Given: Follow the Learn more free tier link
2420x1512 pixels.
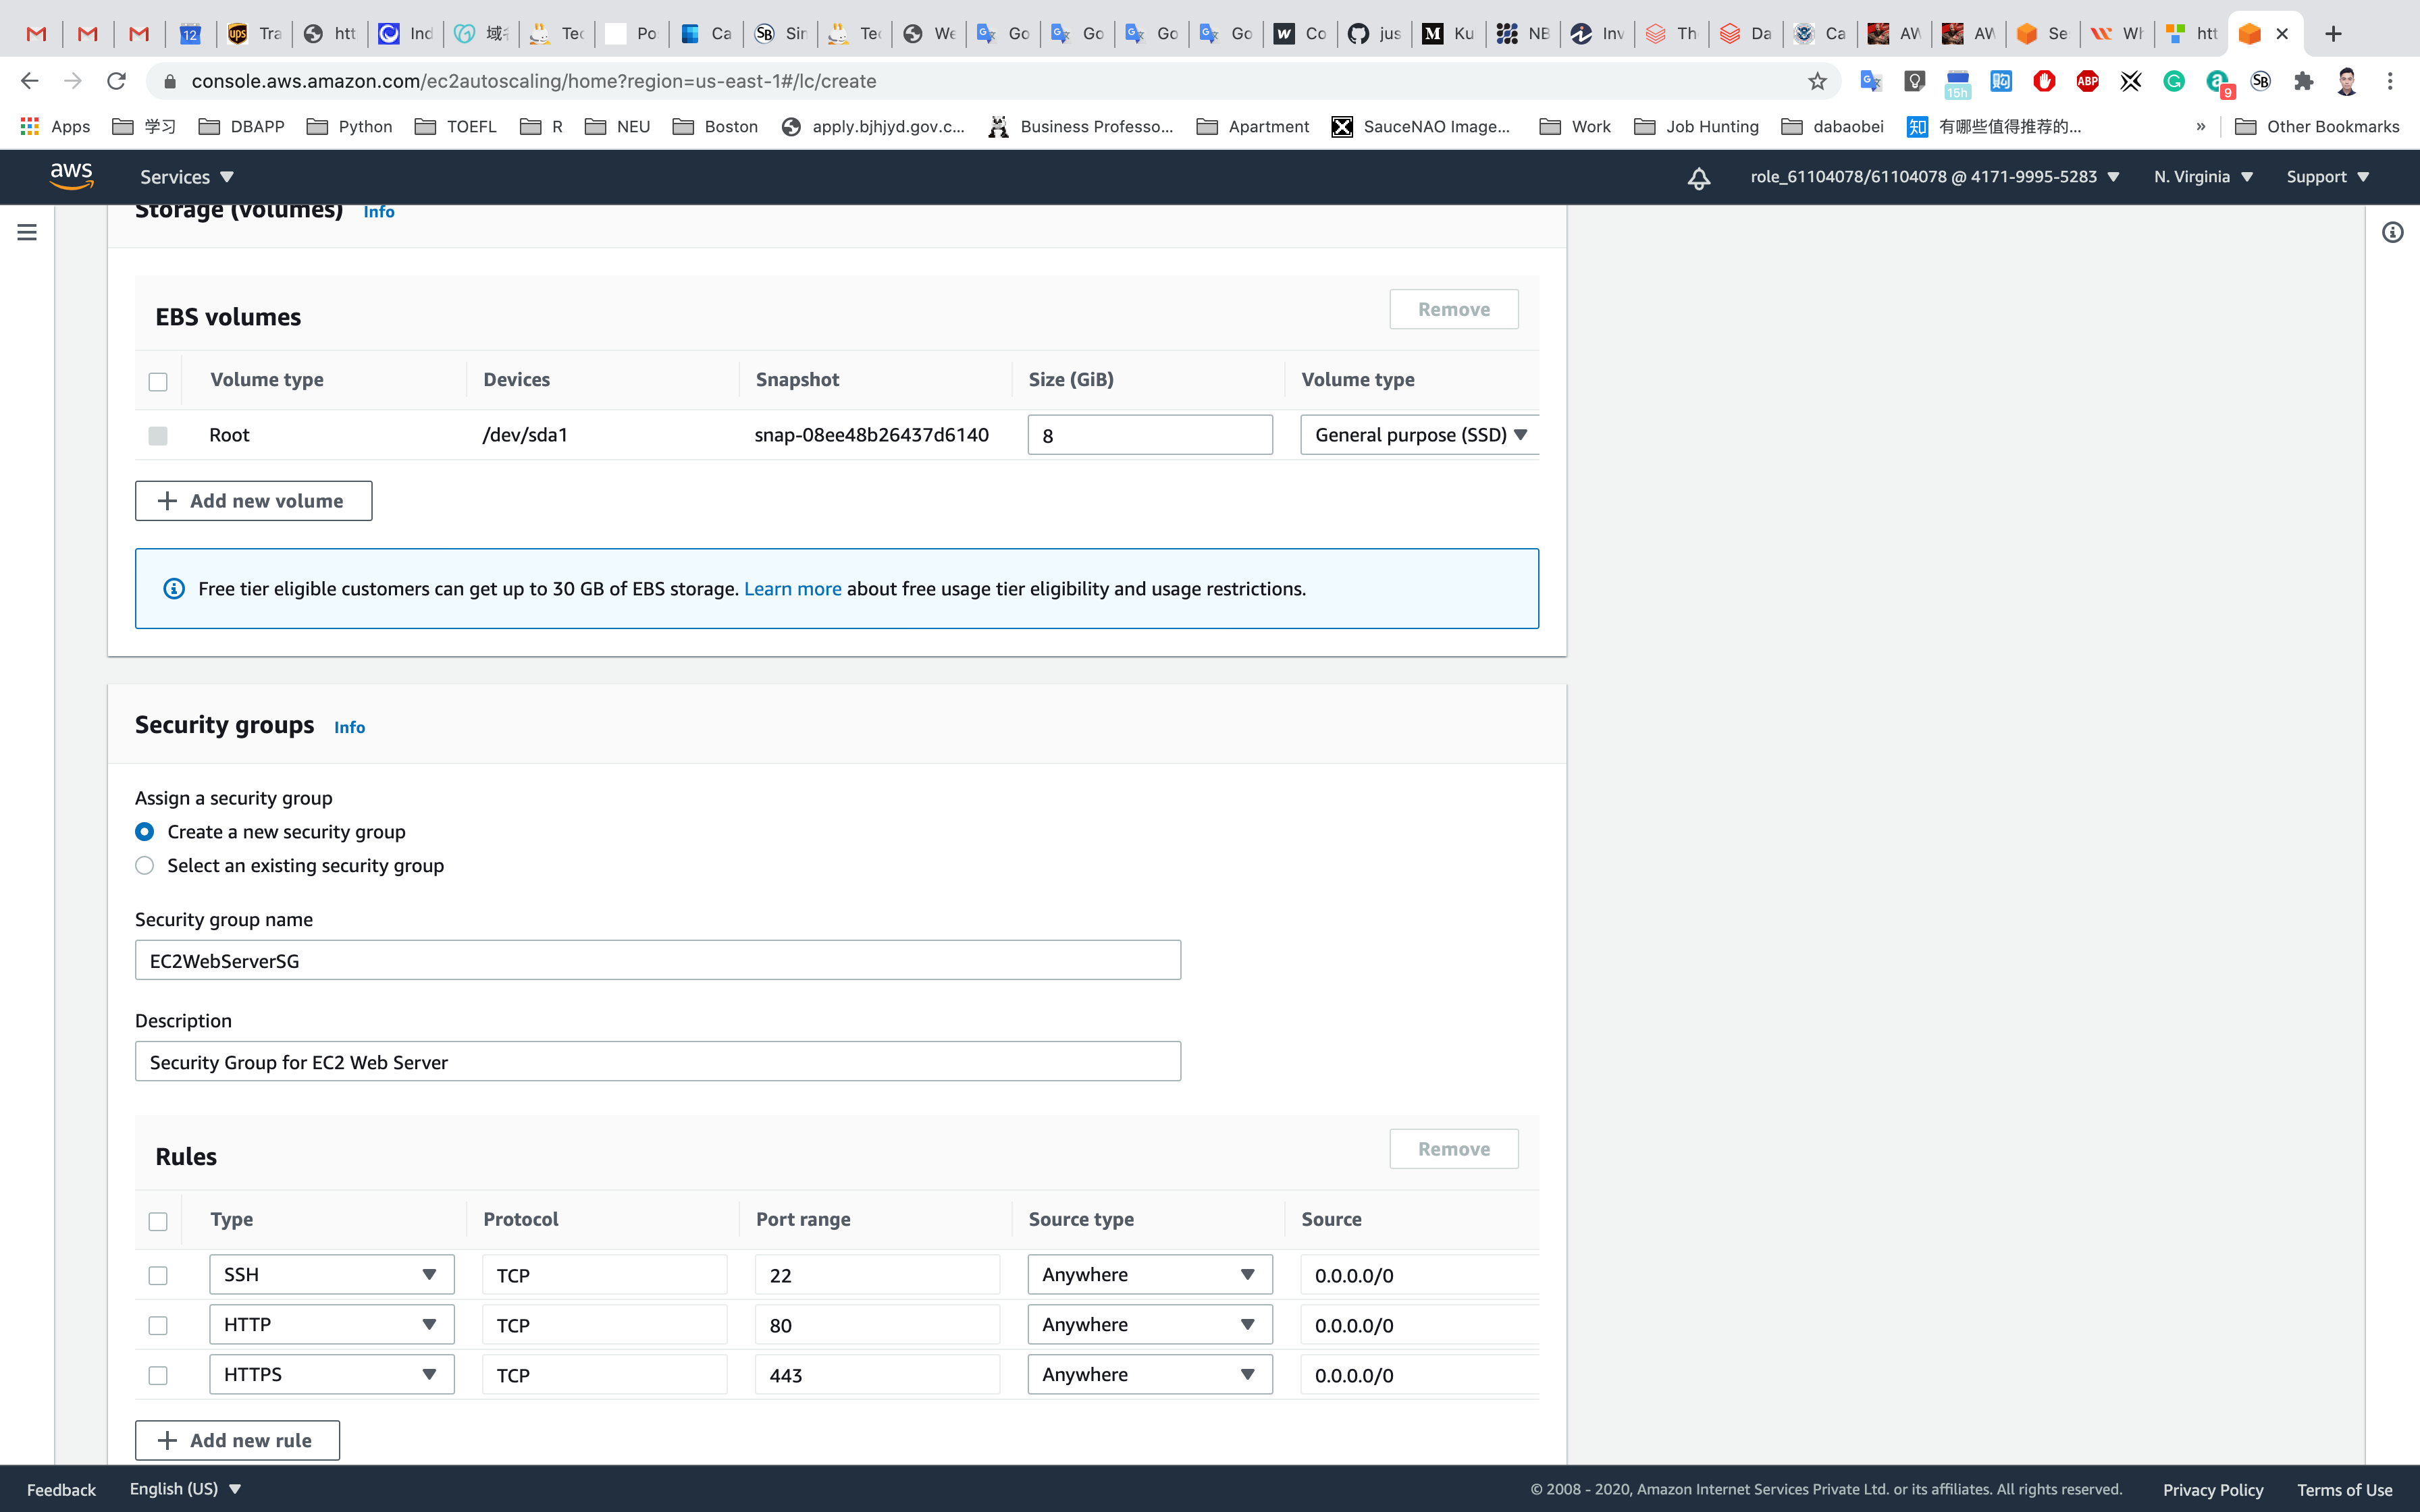Looking at the screenshot, I should [x=792, y=589].
